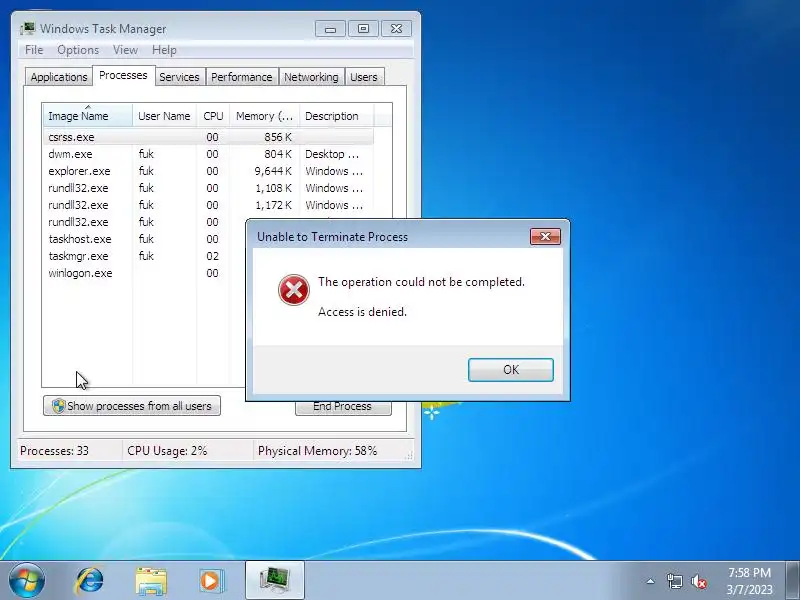Sort by the Image Name column header

click(x=88, y=116)
